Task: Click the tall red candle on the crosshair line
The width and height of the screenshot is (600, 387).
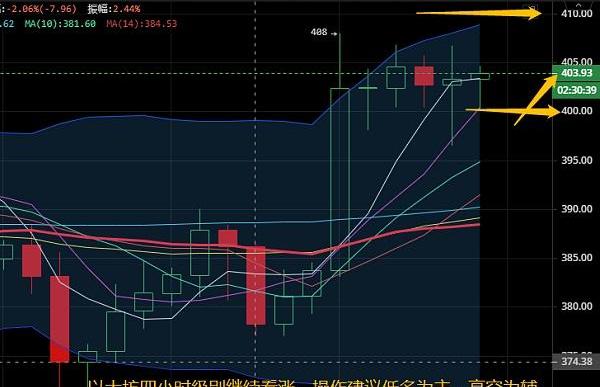Action: (256, 286)
